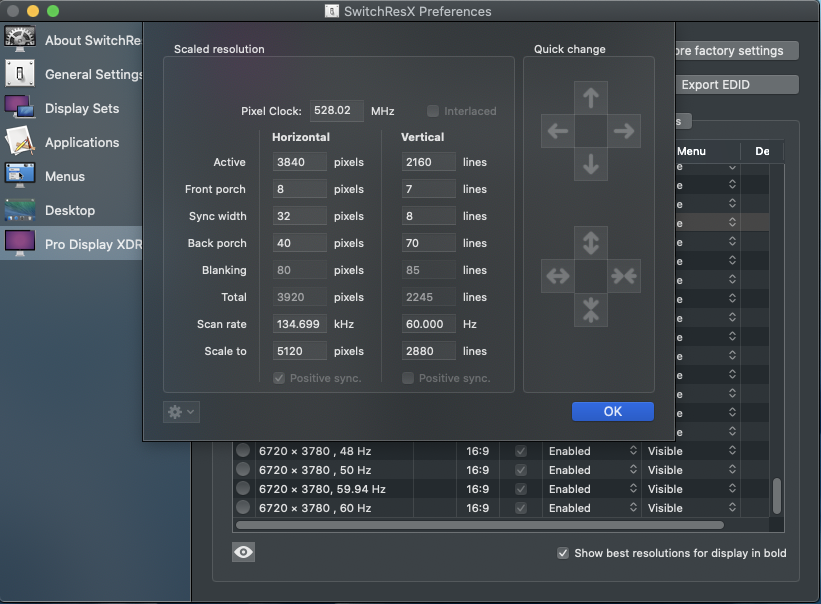Click the horizontal Front porch field
Viewport: 821px width, 604px height.
tap(299, 189)
